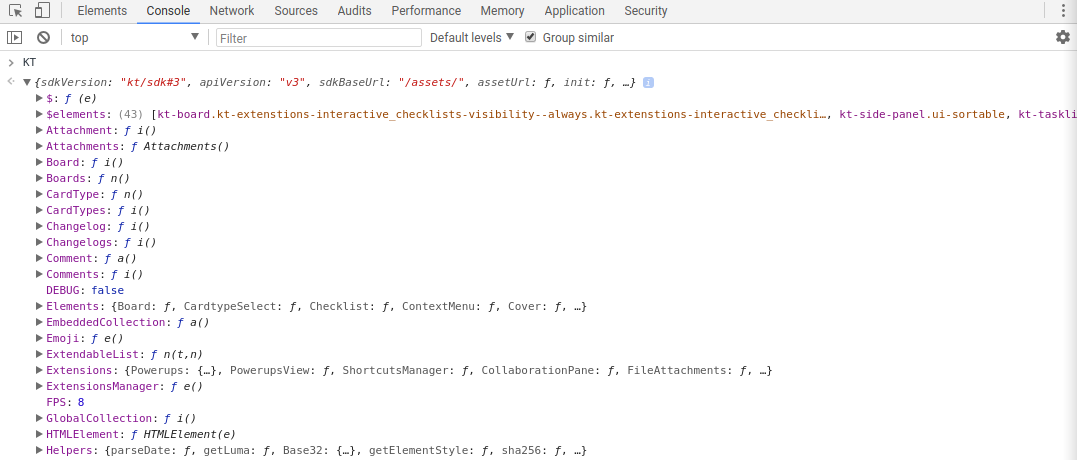Click the Attachments() function text

point(186,146)
